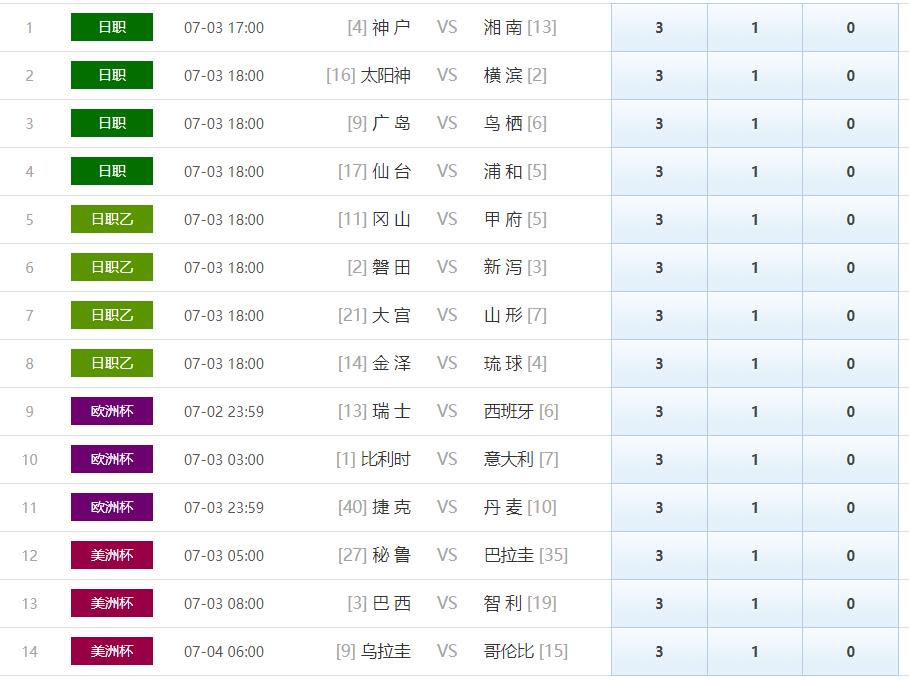
Task: Click the 欧洲杯 badge for match 10
Action: tap(112, 460)
